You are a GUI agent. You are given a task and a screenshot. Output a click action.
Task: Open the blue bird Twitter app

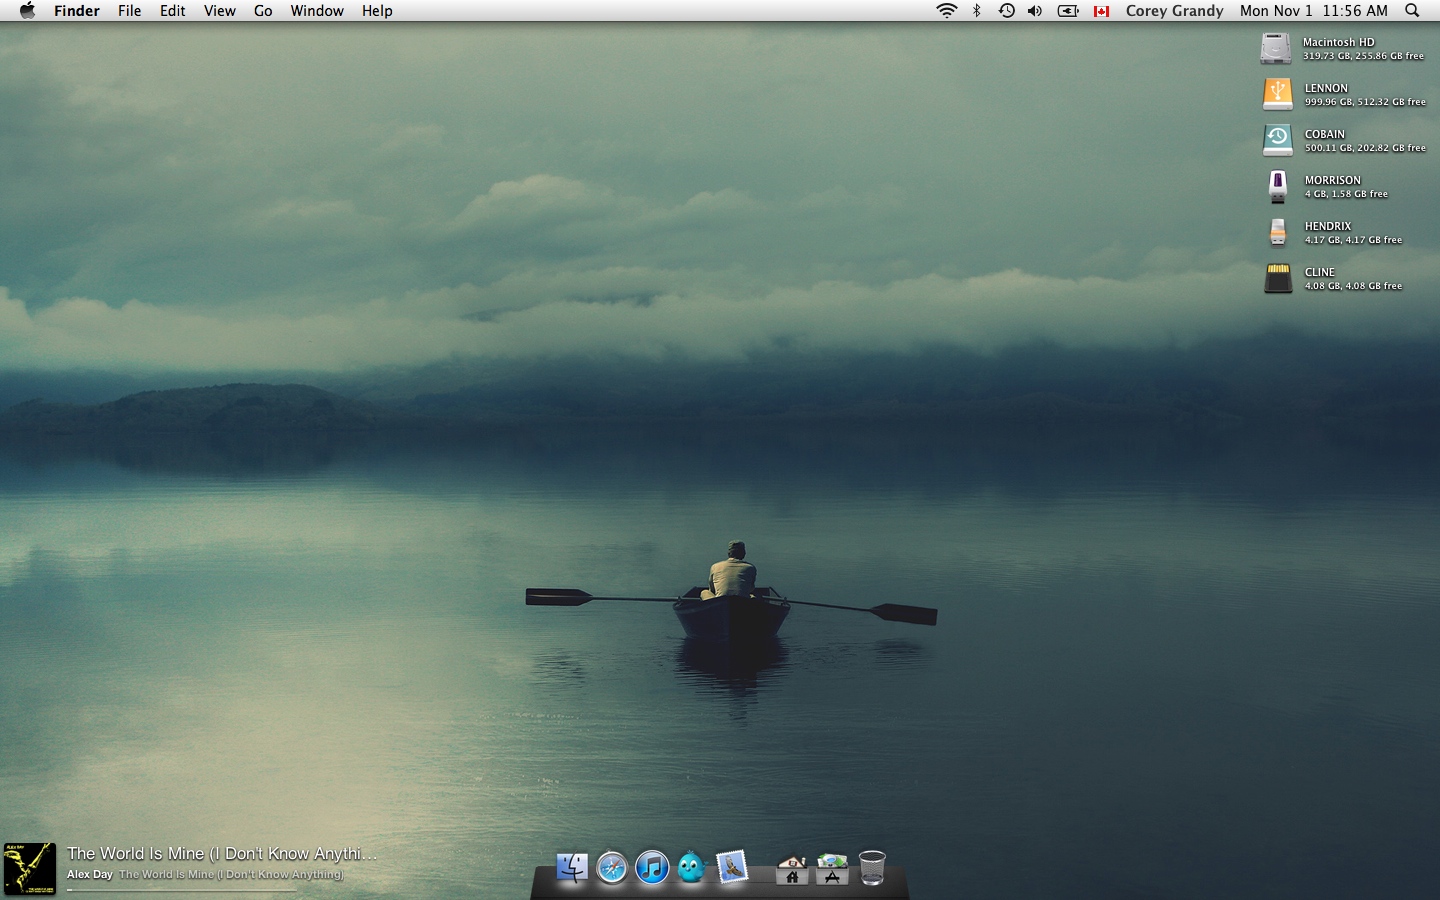tap(691, 867)
